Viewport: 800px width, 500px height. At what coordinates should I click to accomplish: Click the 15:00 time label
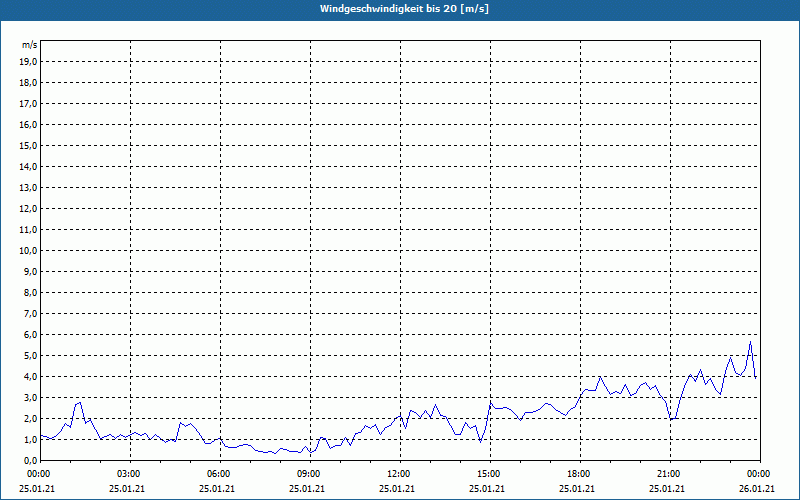(489, 473)
